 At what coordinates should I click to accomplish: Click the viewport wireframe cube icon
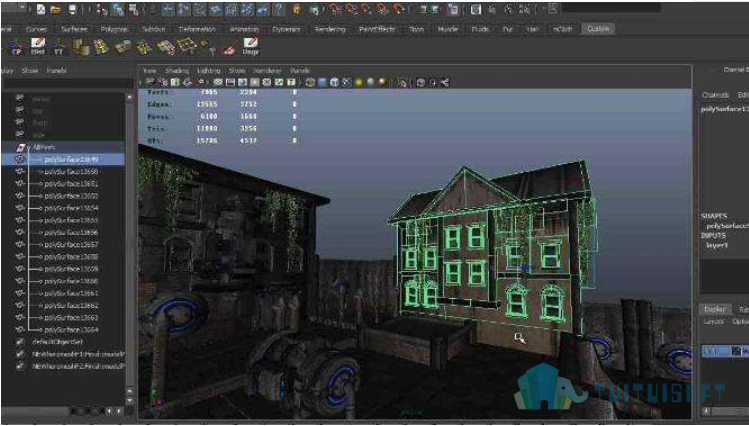click(x=310, y=82)
